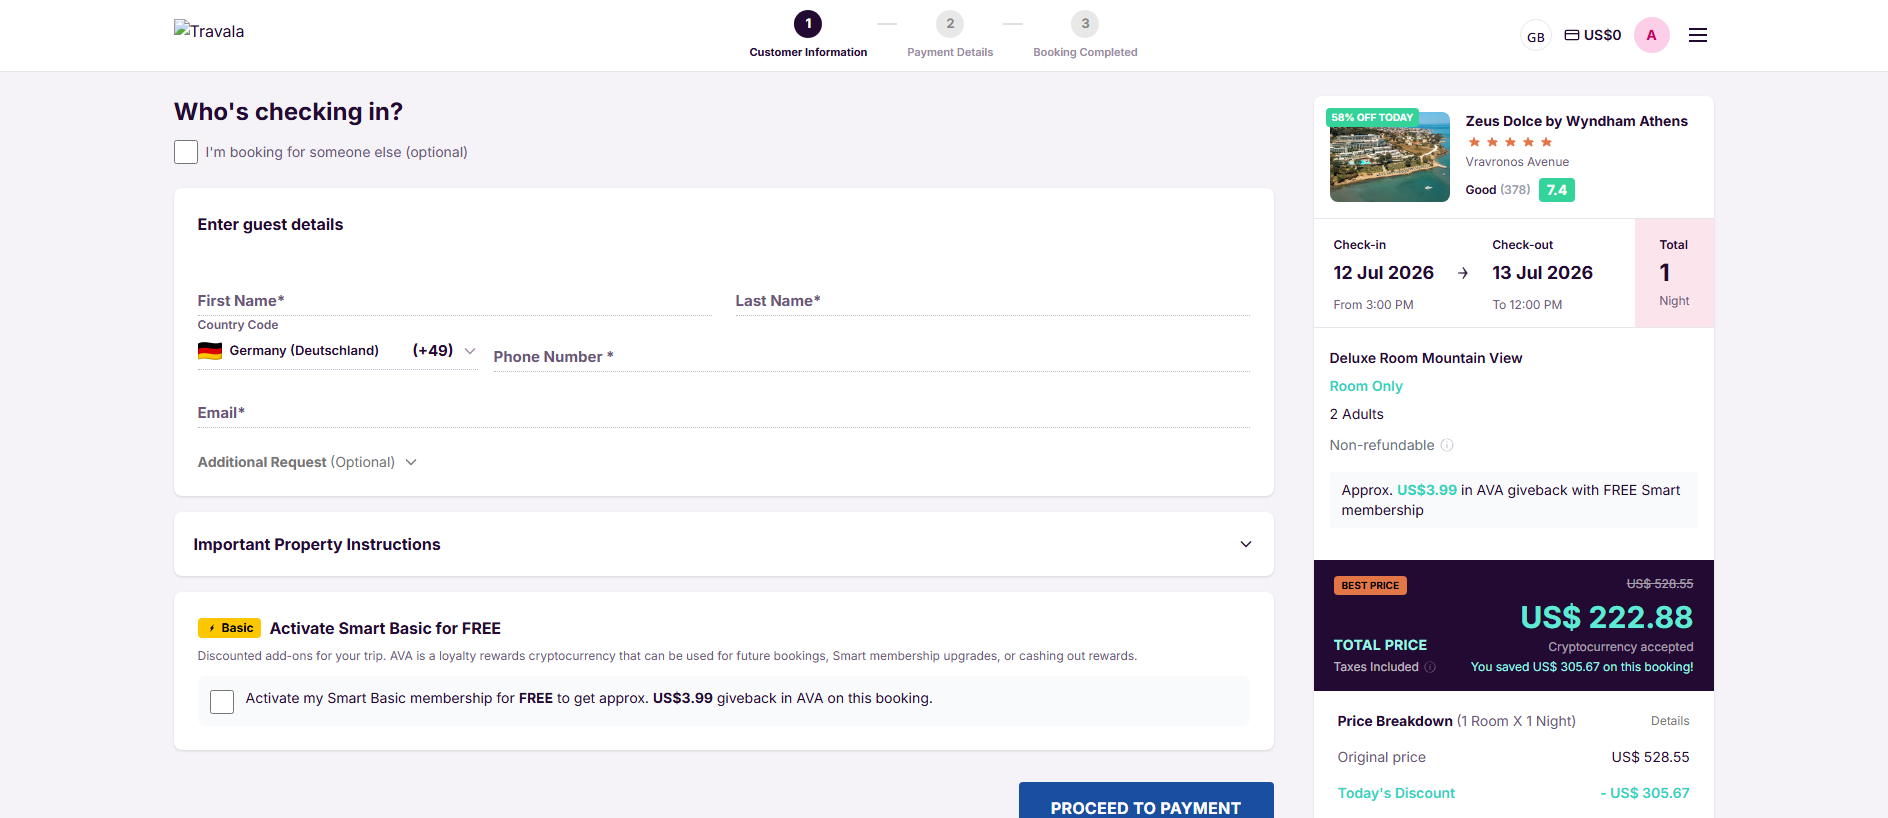Click the BEST PRICE badge

(1370, 586)
